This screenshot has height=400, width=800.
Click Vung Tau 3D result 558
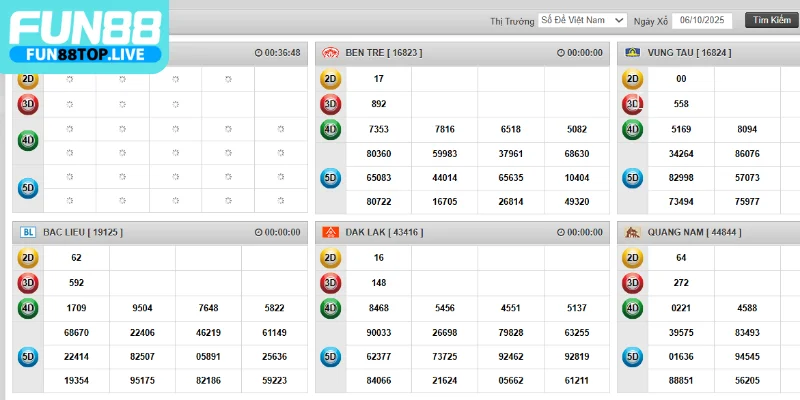pyautogui.click(x=681, y=104)
